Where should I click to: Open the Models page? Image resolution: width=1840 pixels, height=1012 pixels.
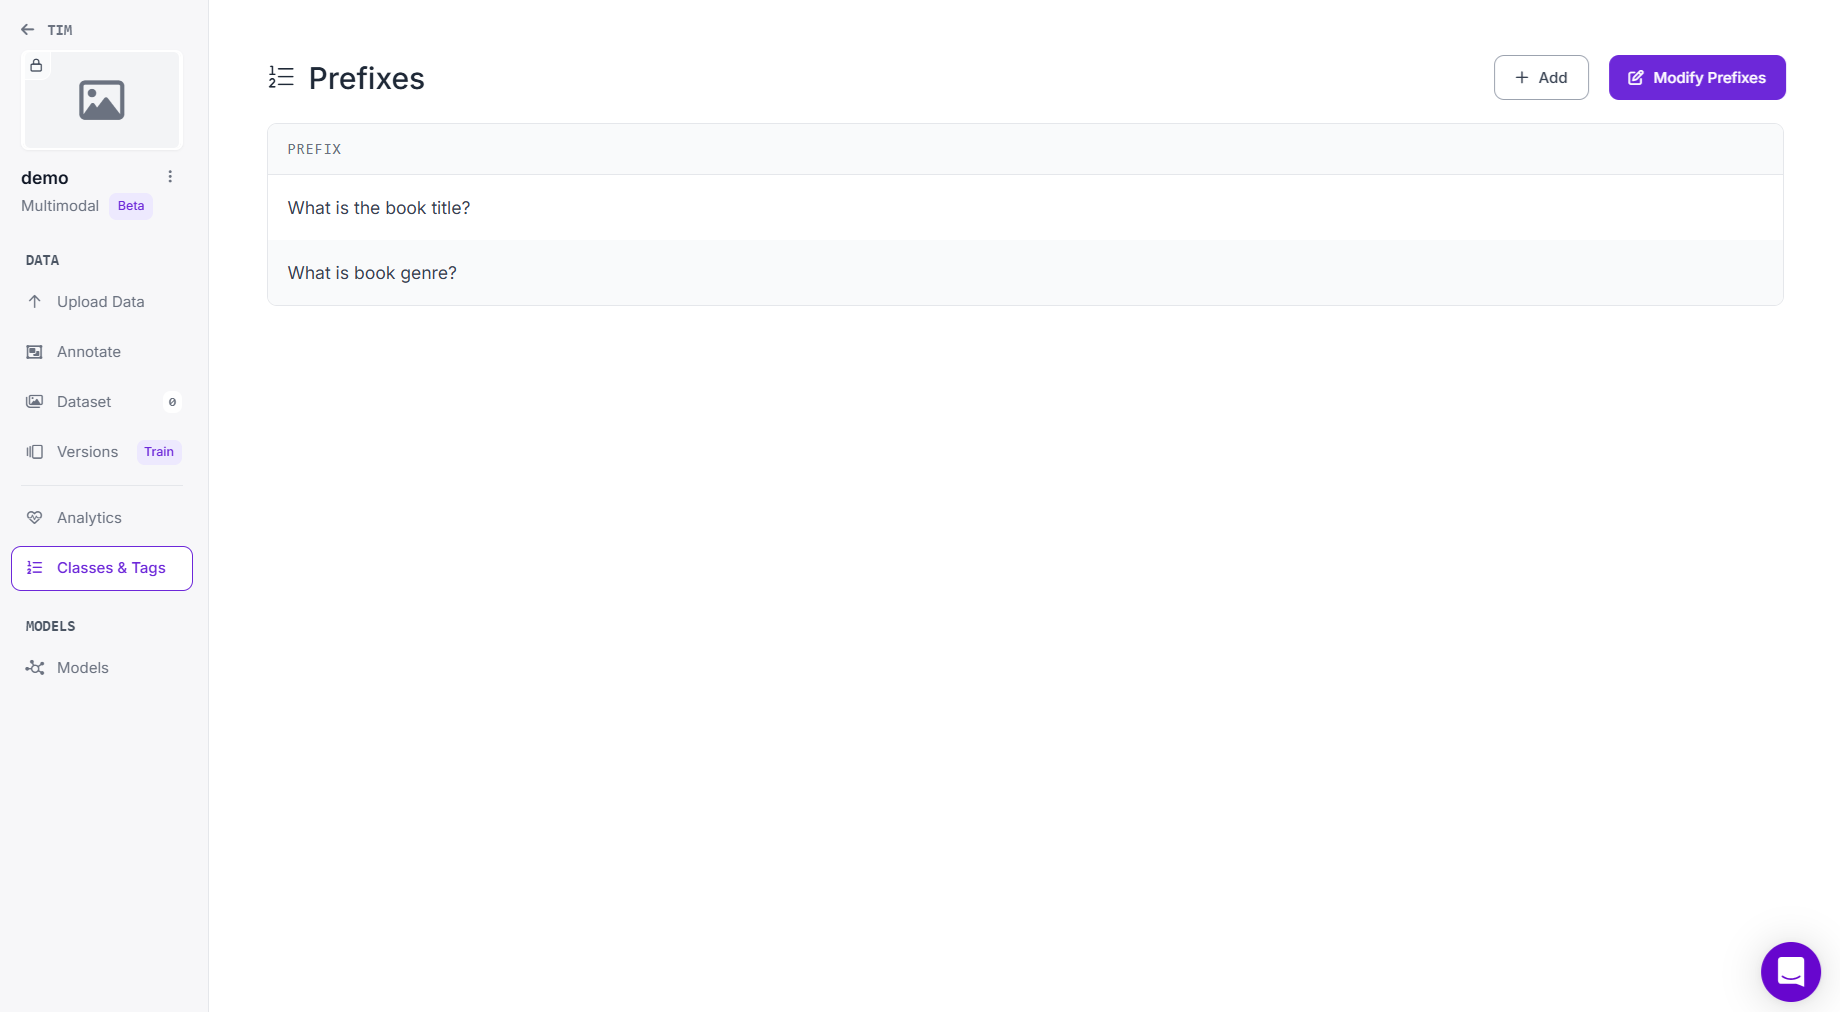tap(83, 668)
